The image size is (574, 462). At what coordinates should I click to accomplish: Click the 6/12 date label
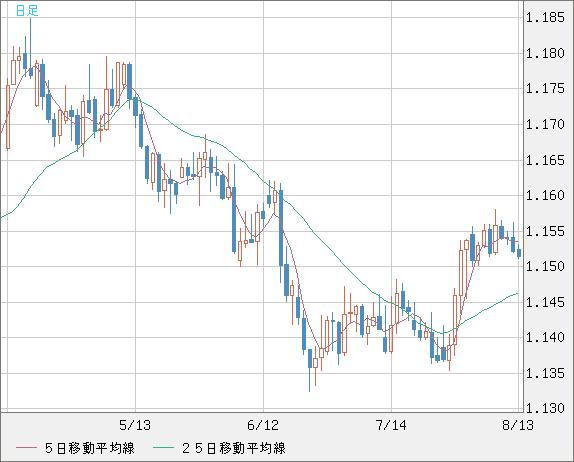tap(263, 425)
